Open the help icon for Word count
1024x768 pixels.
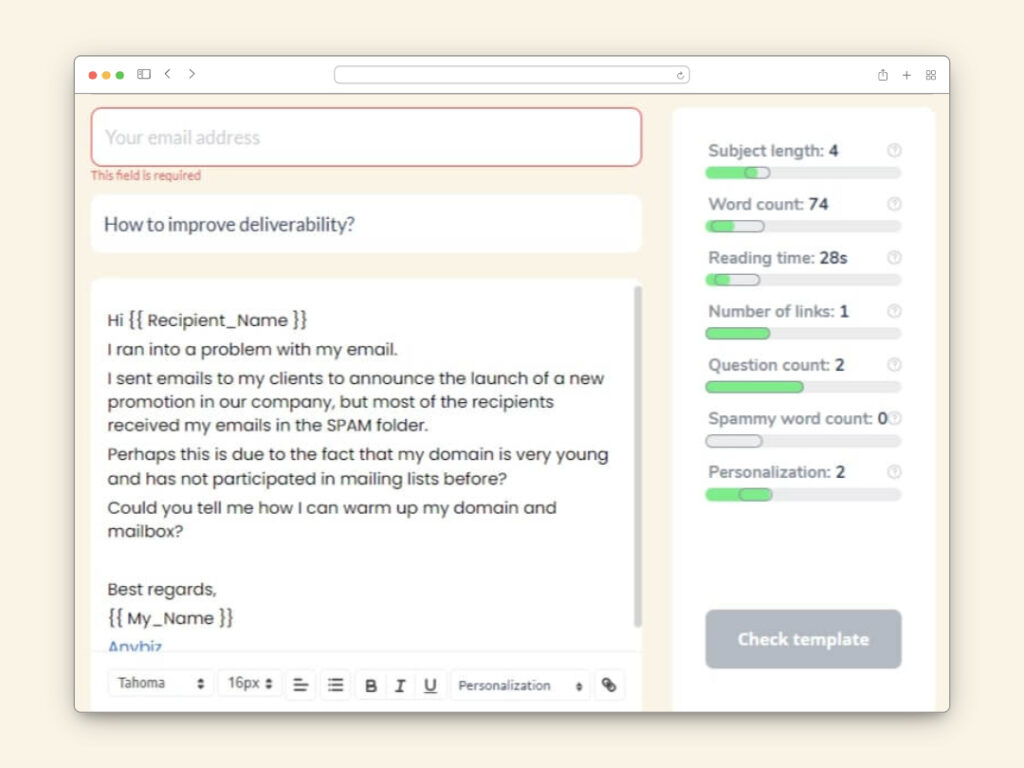point(894,204)
